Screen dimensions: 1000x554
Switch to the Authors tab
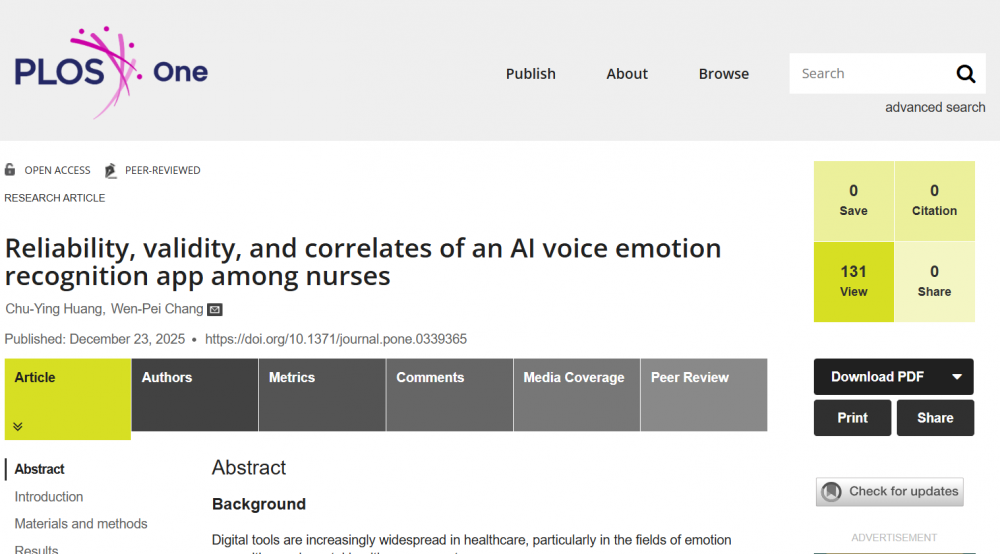click(194, 394)
